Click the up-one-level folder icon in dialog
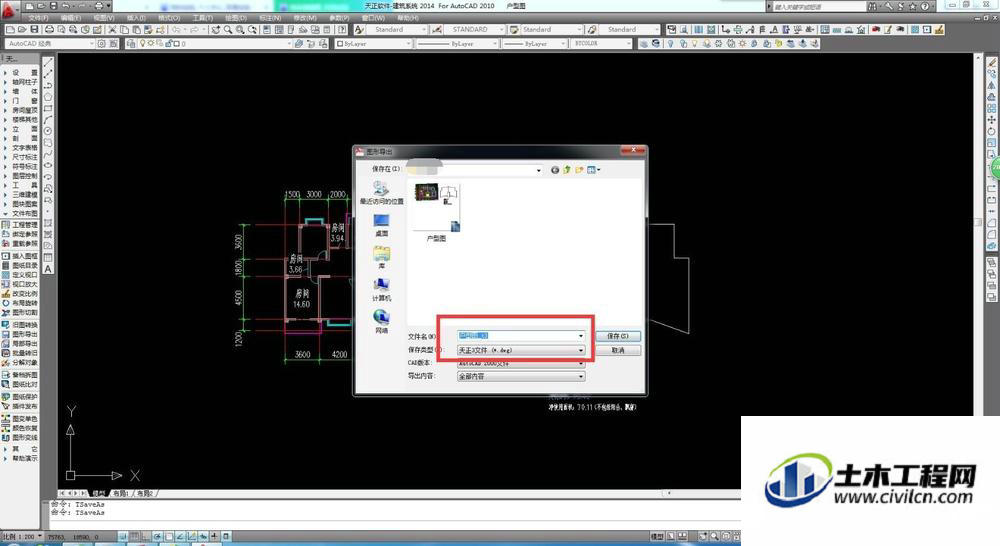This screenshot has width=1000, height=546. coord(567,170)
